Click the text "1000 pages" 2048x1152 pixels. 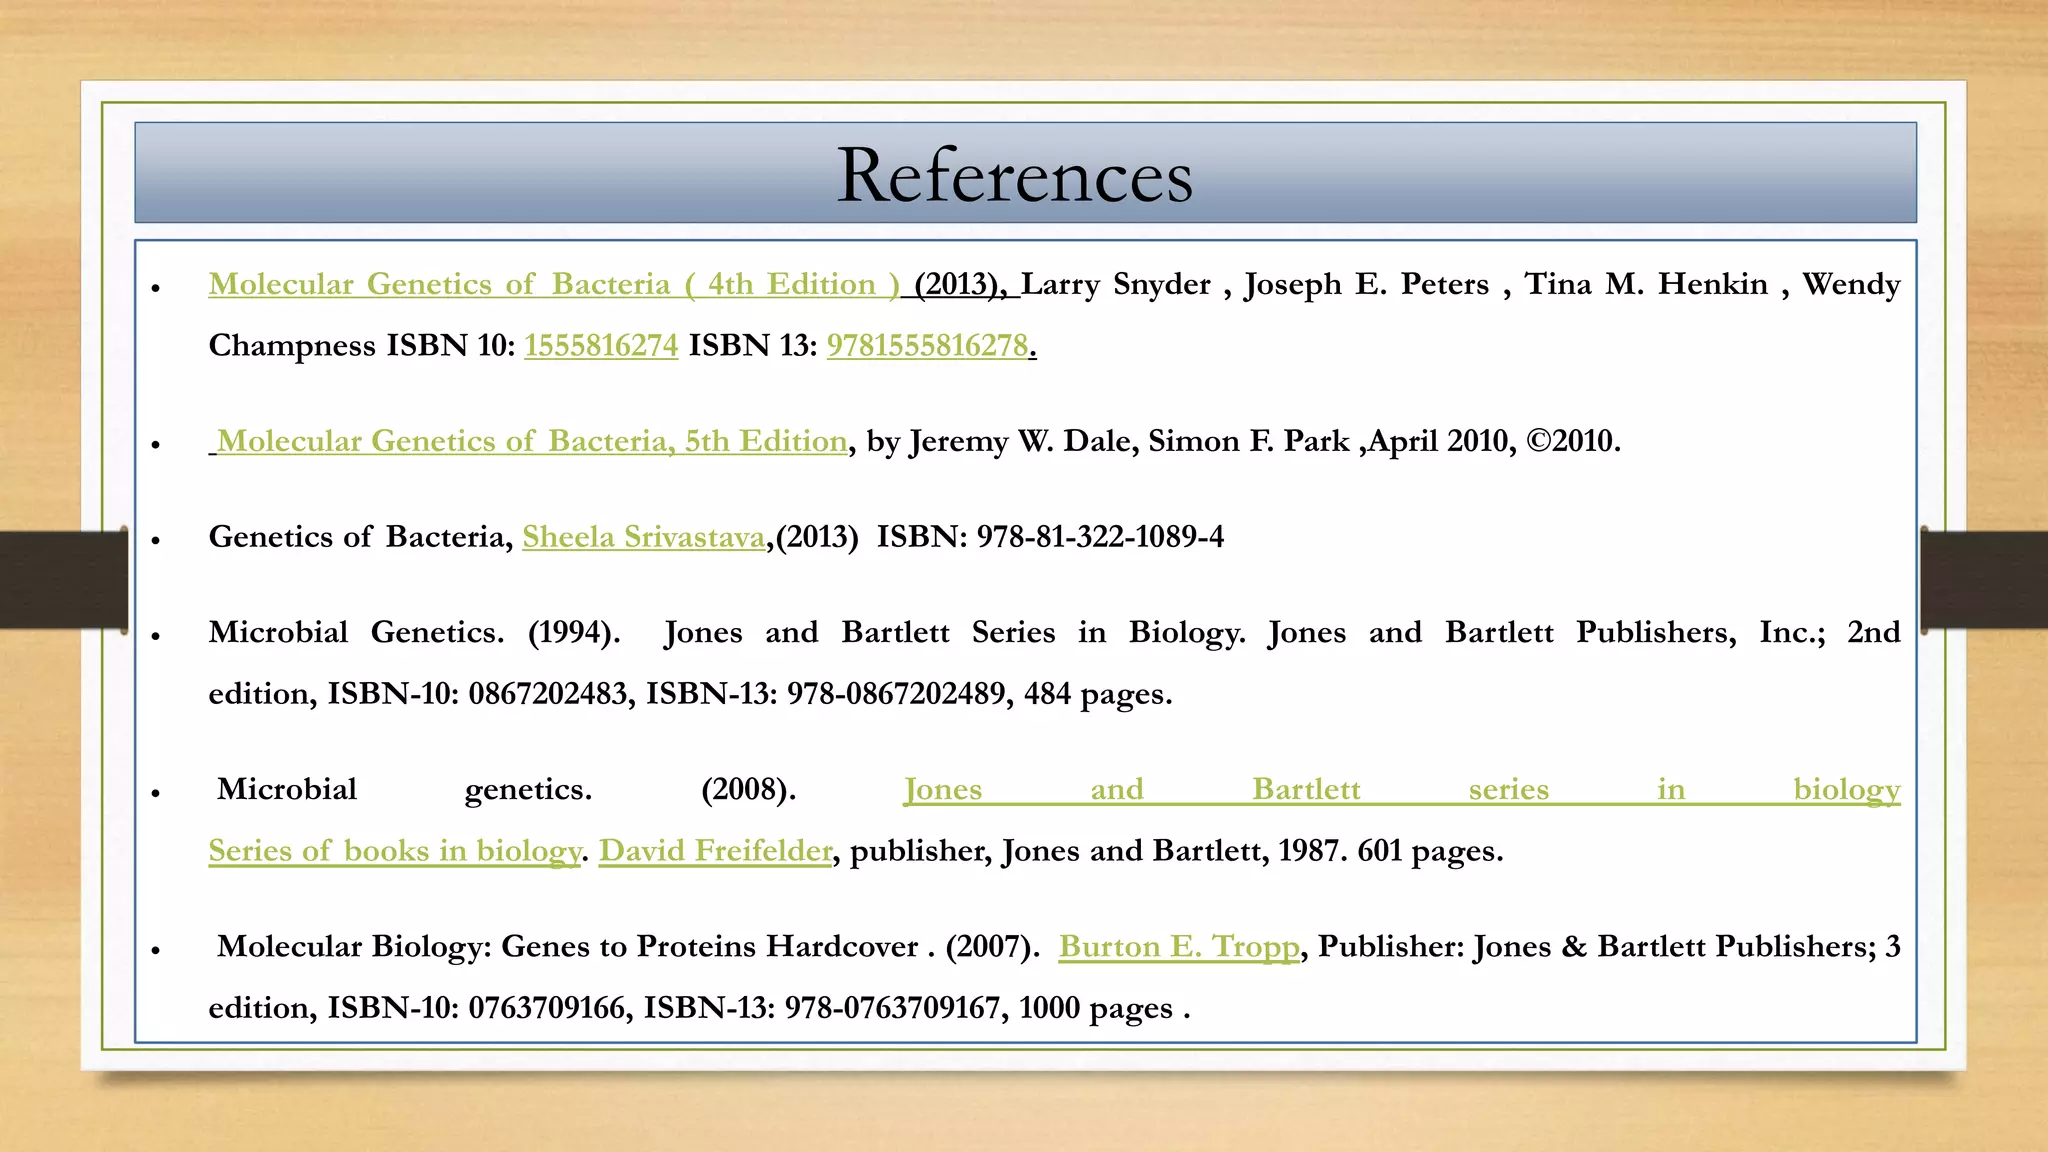click(x=1096, y=1007)
